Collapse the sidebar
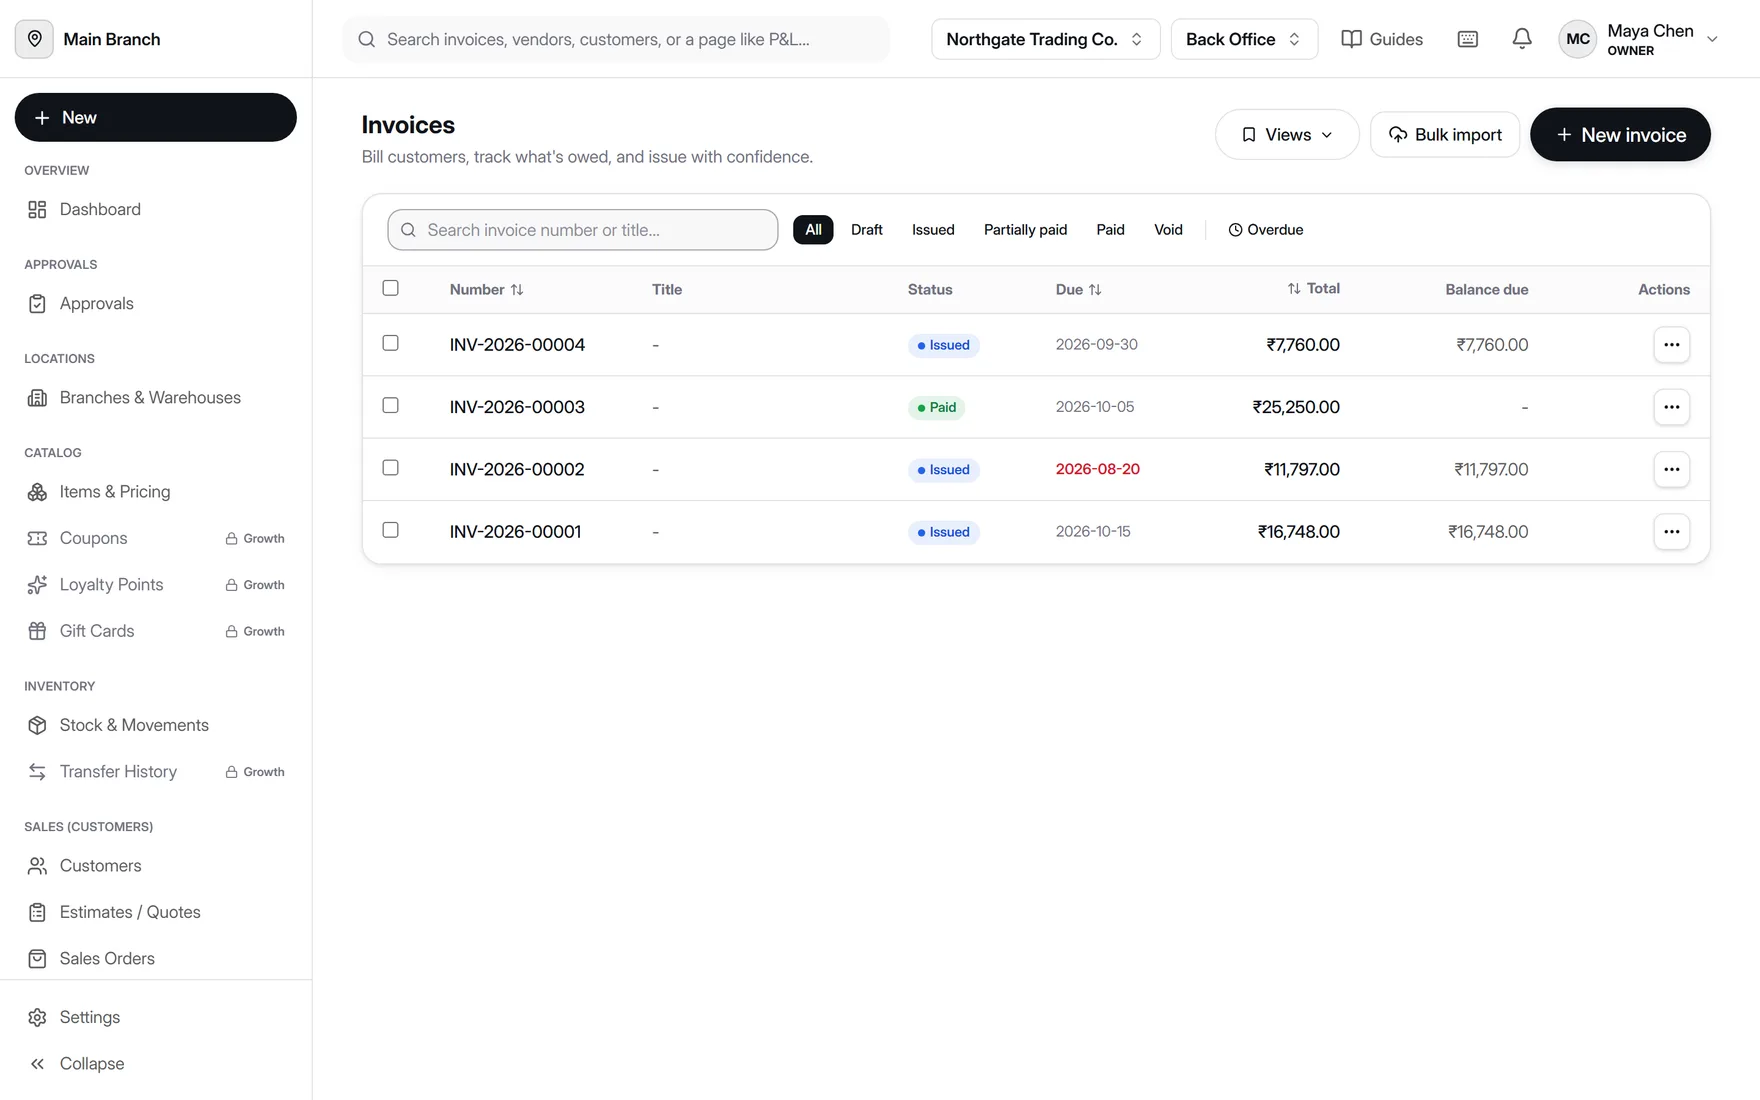The height and width of the screenshot is (1100, 1760). tap(156, 1063)
